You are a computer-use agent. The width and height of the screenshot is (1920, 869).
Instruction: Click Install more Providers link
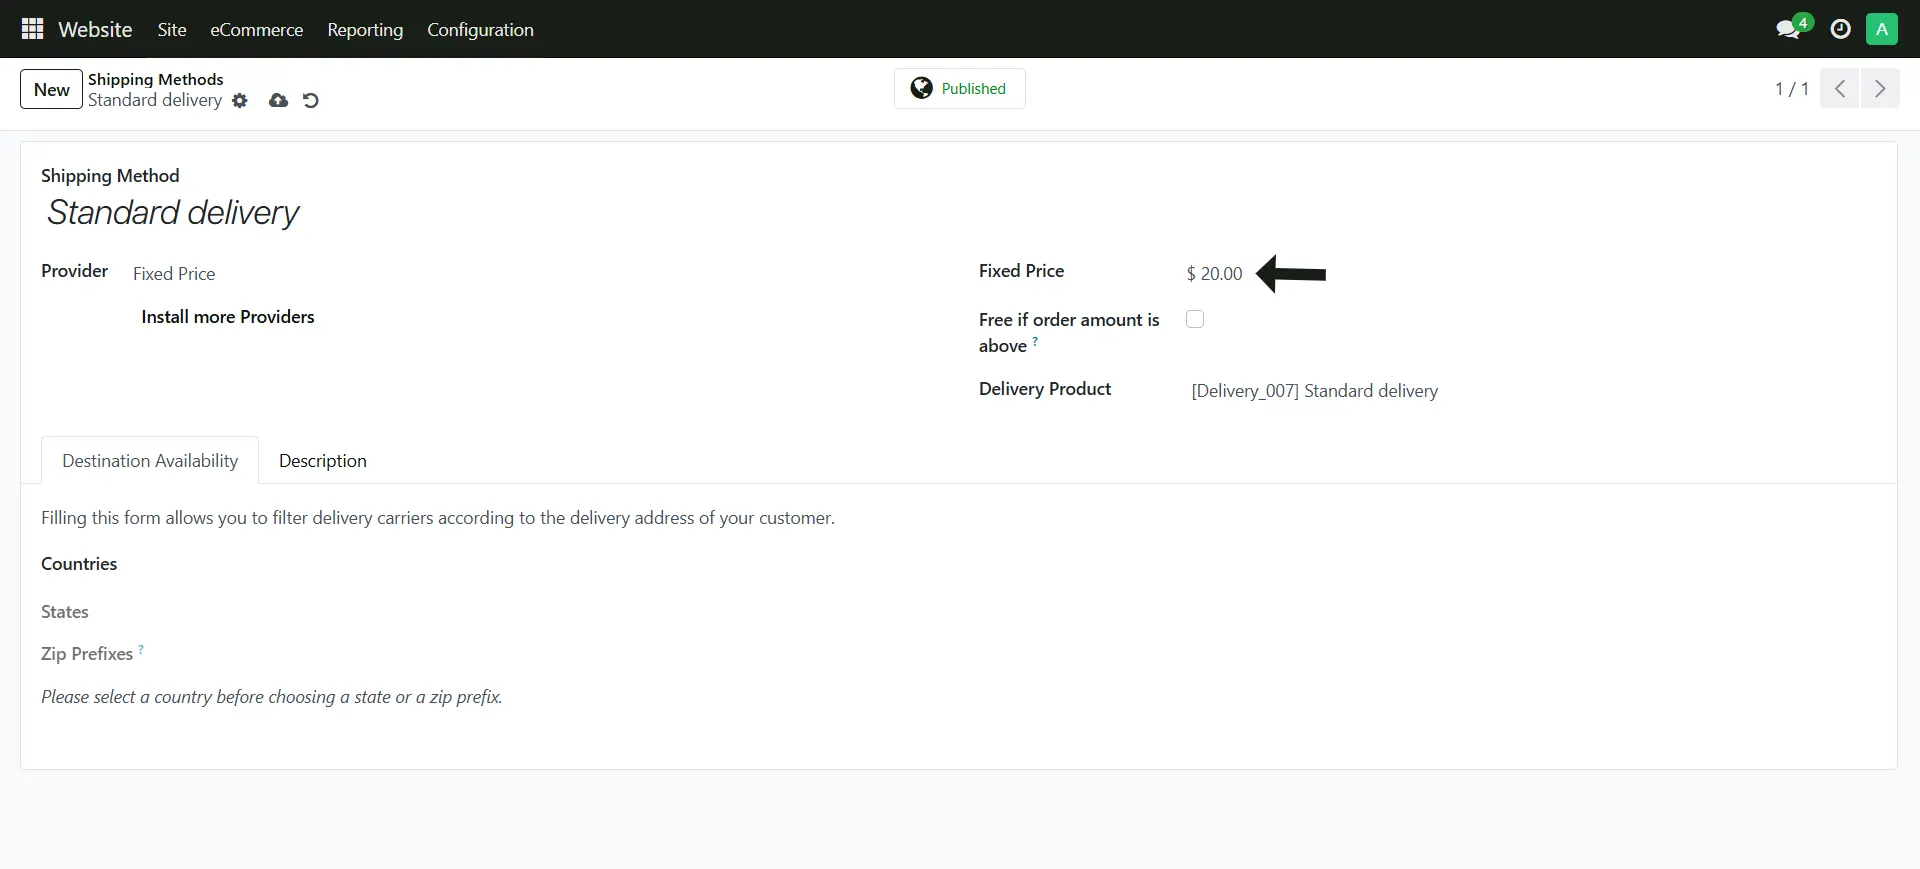tap(227, 317)
